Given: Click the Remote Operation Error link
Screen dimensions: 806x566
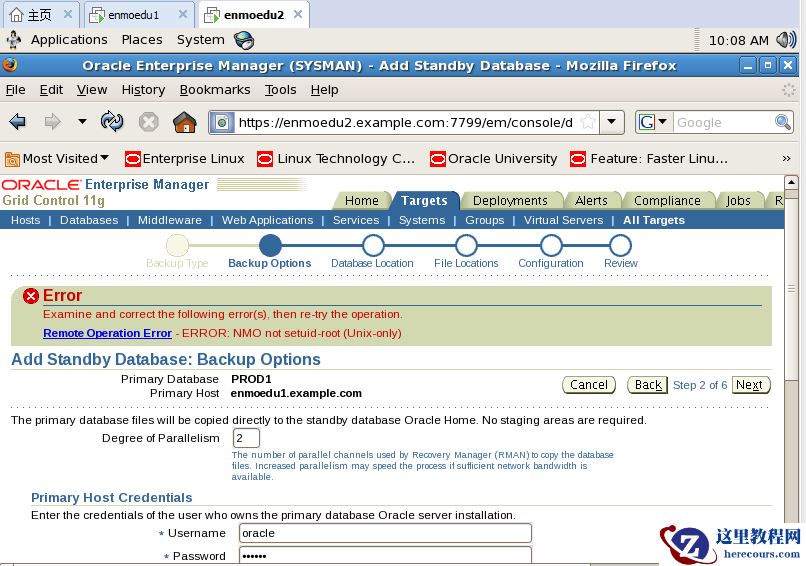Looking at the screenshot, I should pos(107,333).
